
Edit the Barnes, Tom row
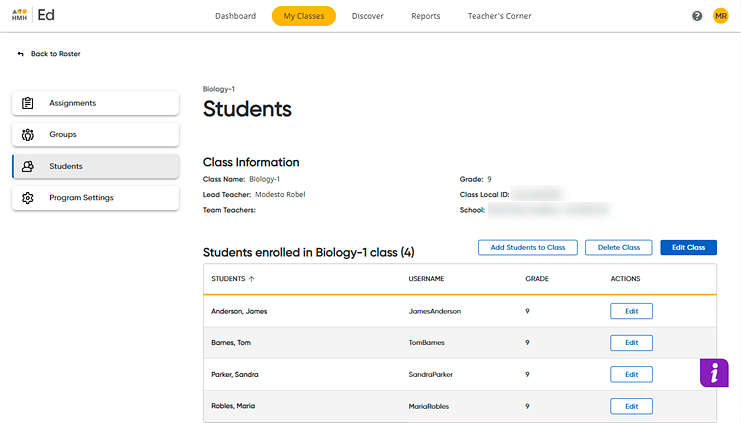631,343
